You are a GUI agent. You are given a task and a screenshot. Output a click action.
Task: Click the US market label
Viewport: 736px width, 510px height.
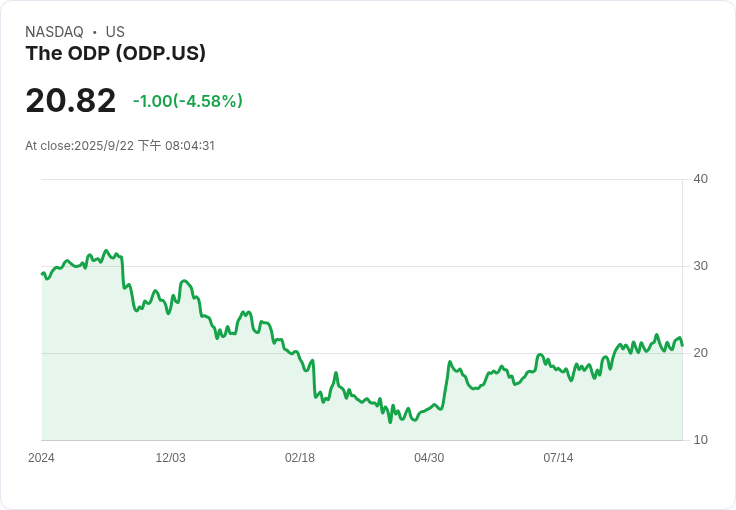[x=115, y=32]
